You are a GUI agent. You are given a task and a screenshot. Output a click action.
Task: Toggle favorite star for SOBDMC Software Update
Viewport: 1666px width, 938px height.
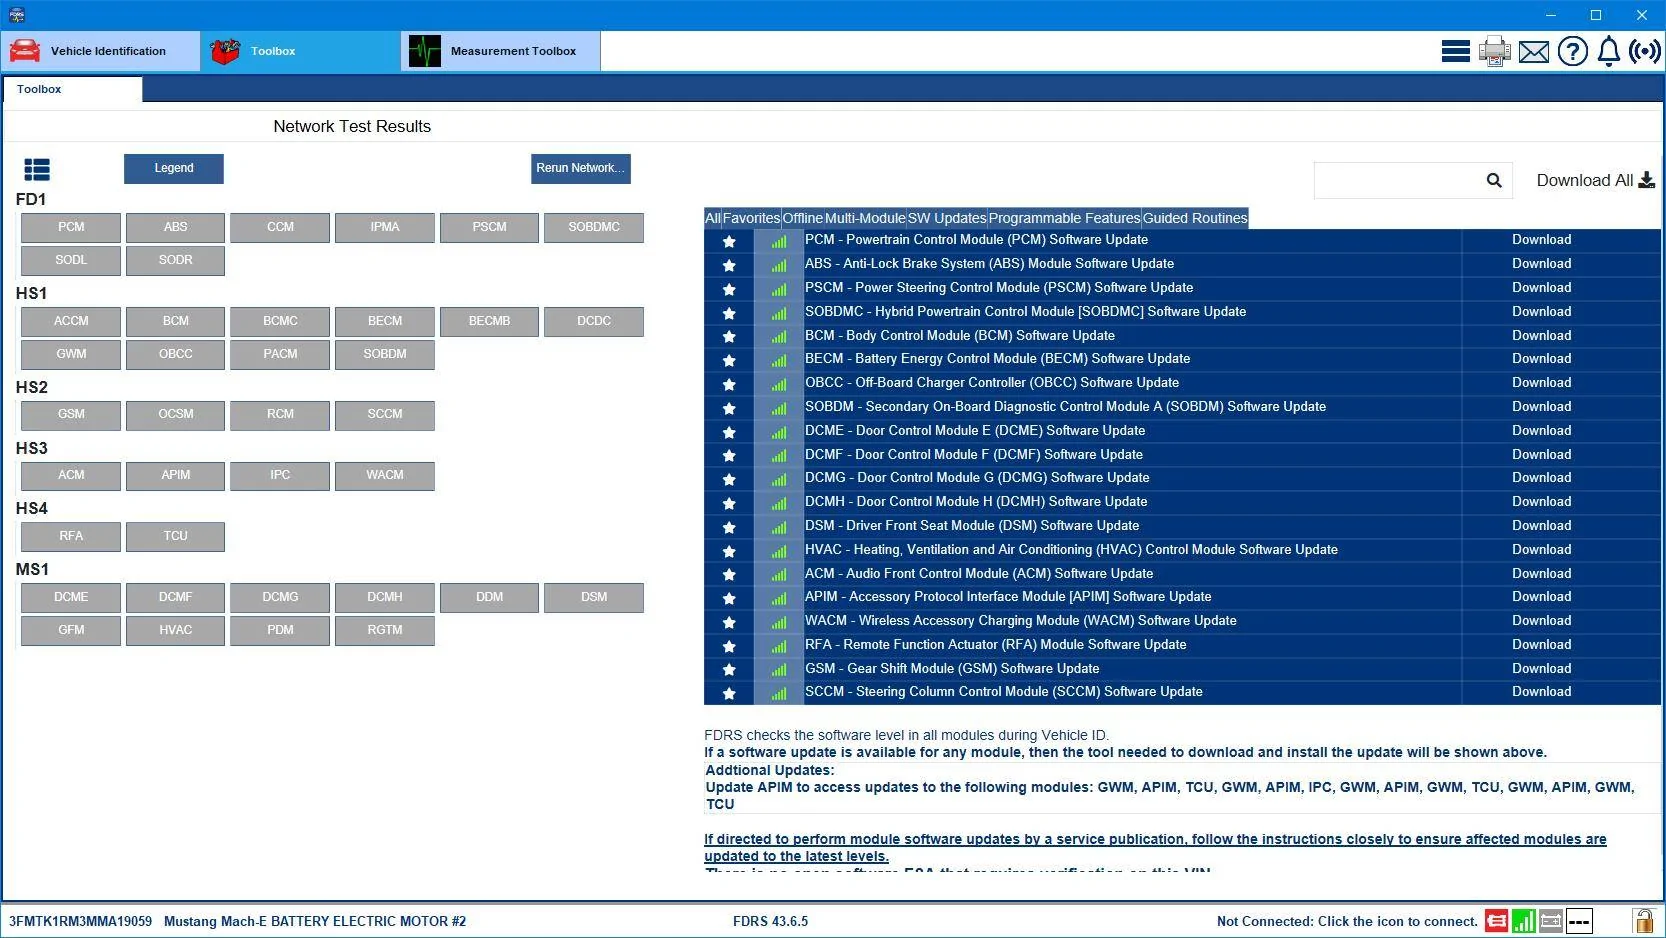click(729, 313)
